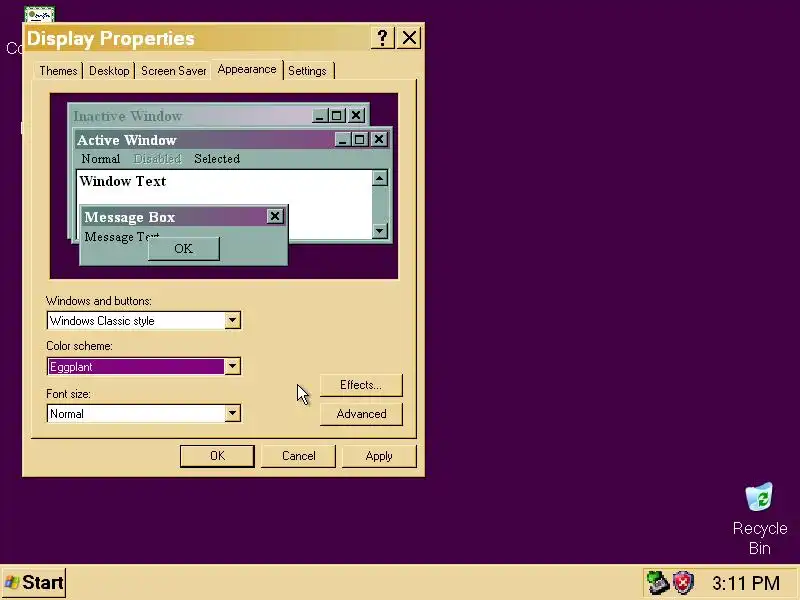Expand the Font size dropdown arrow

tap(233, 413)
